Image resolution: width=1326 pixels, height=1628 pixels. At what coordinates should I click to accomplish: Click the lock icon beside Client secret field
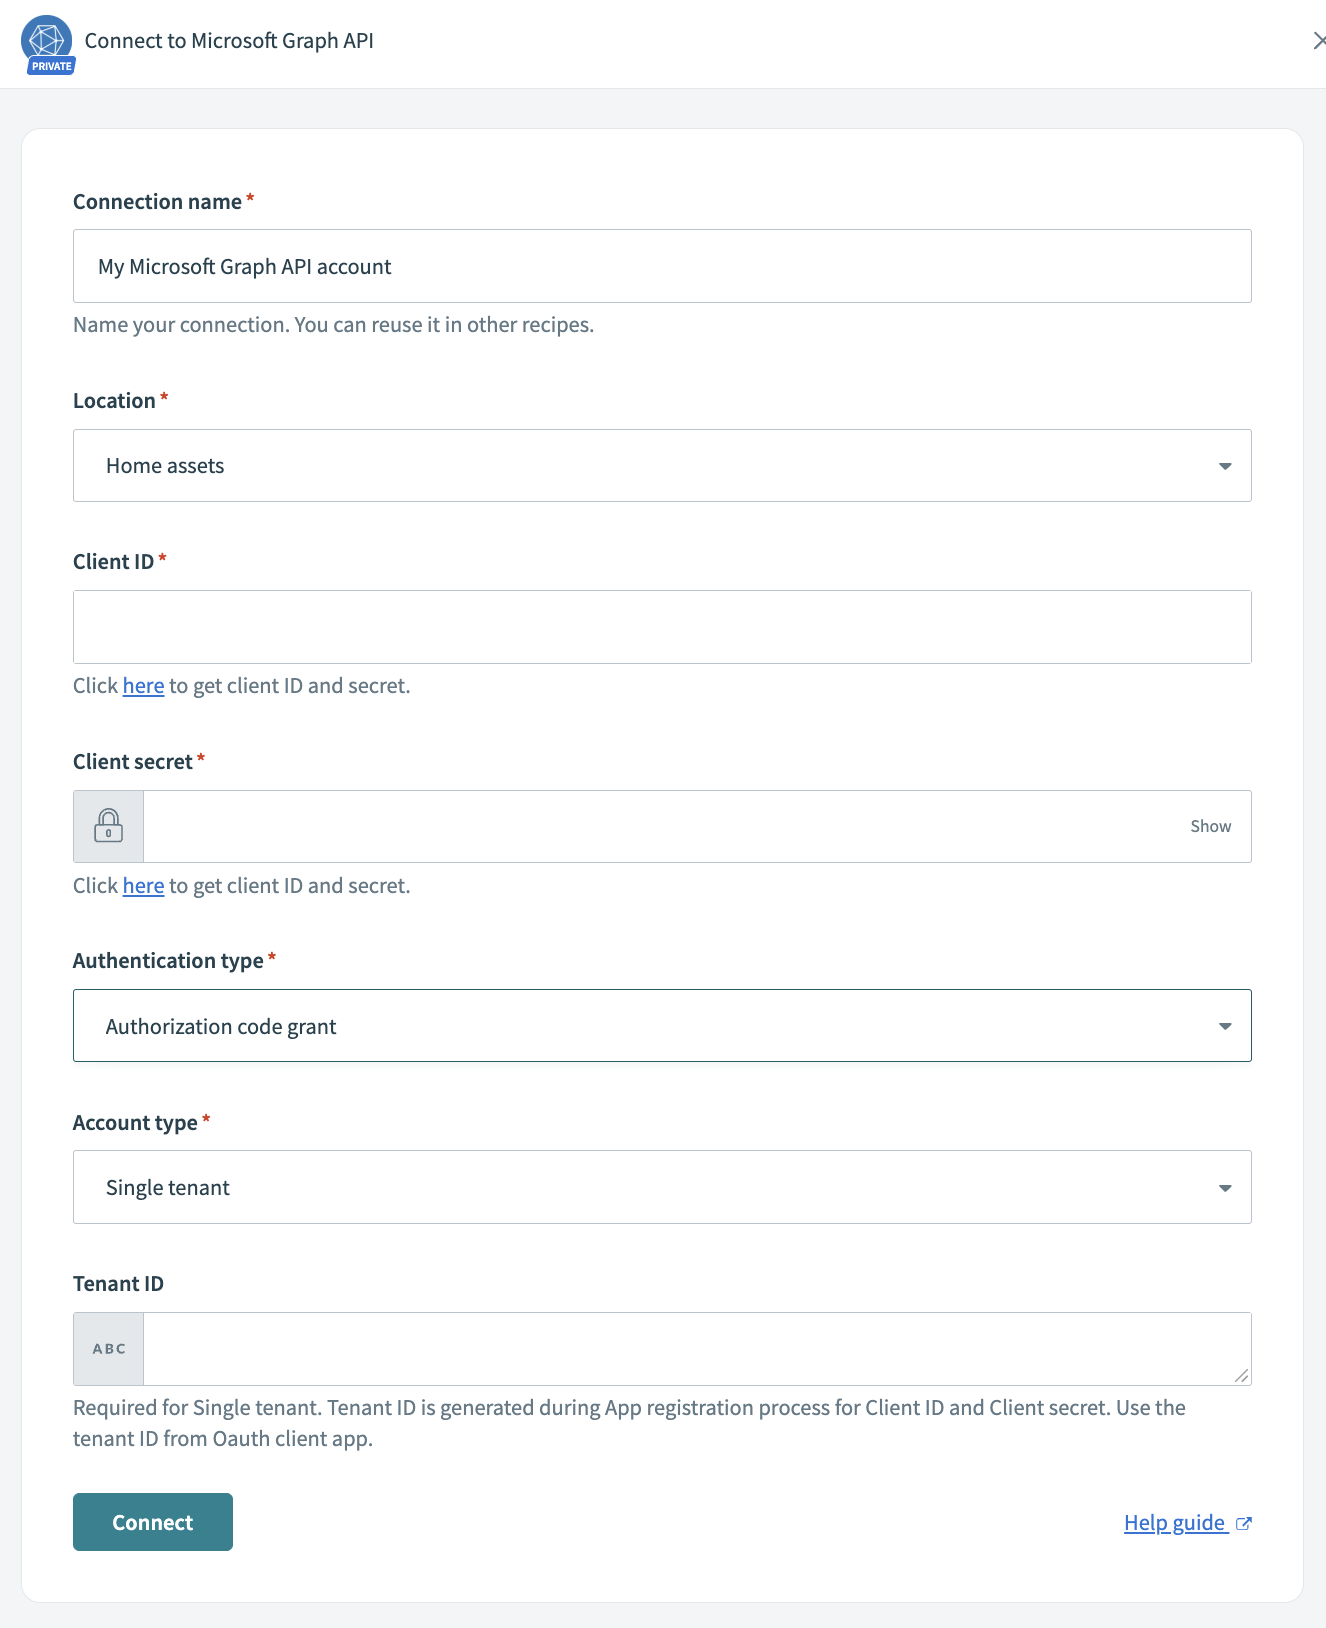coord(108,826)
